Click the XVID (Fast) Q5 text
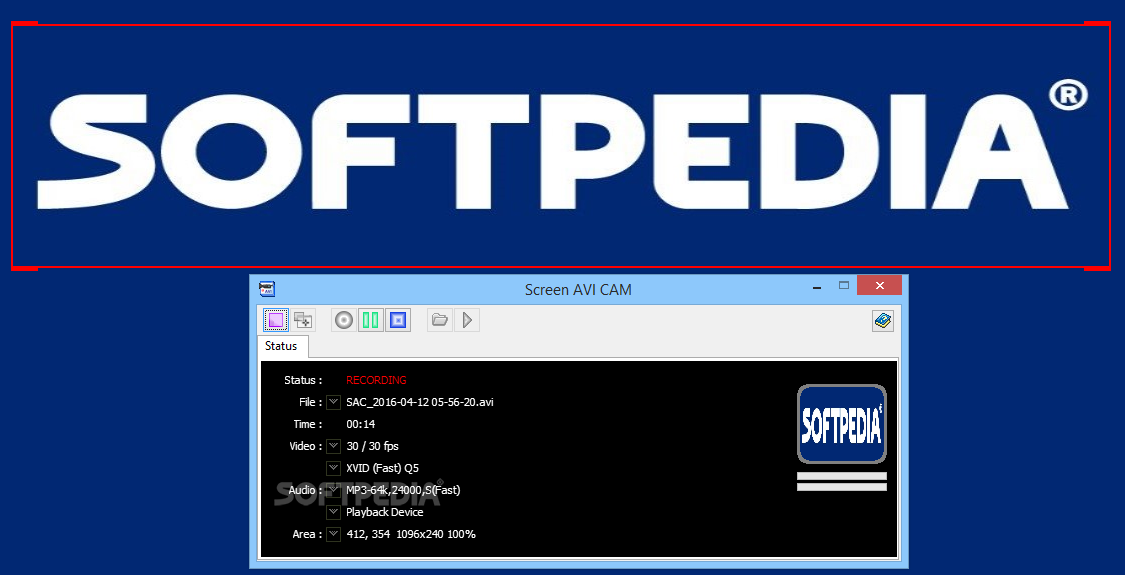The image size is (1125, 575). pyautogui.click(x=382, y=469)
